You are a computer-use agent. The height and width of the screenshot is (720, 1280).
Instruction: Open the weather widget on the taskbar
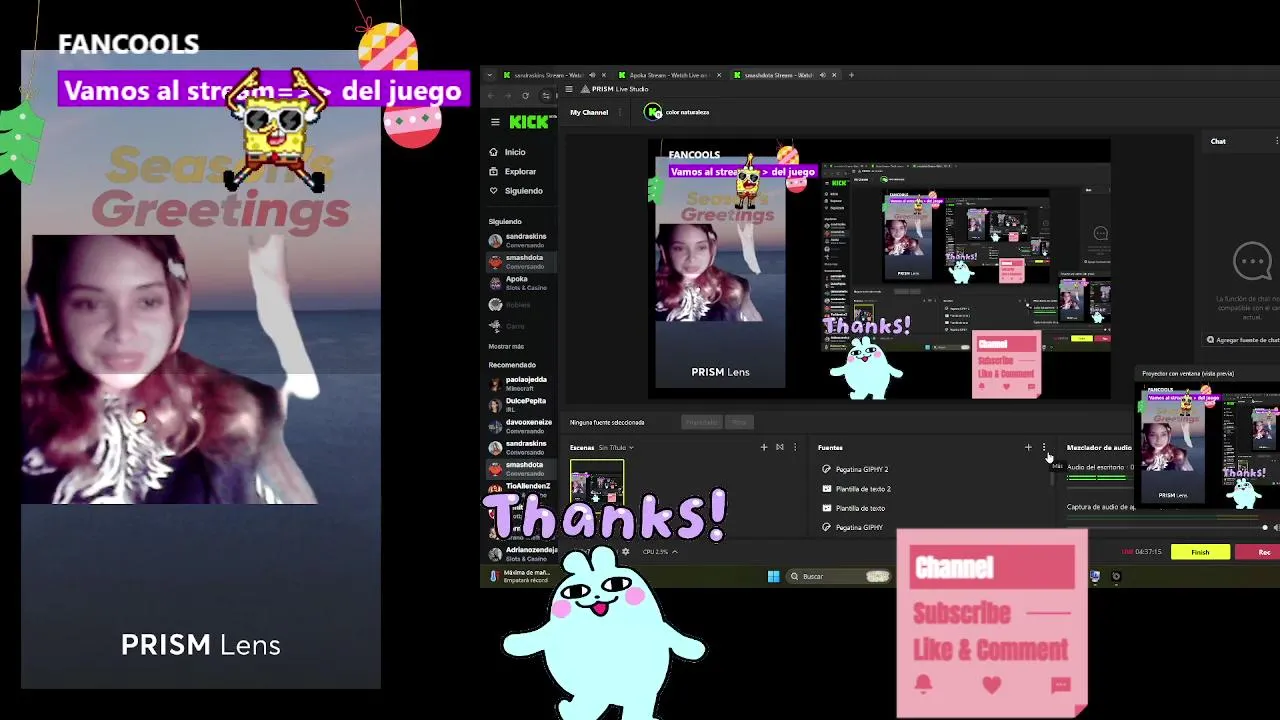[522, 576]
